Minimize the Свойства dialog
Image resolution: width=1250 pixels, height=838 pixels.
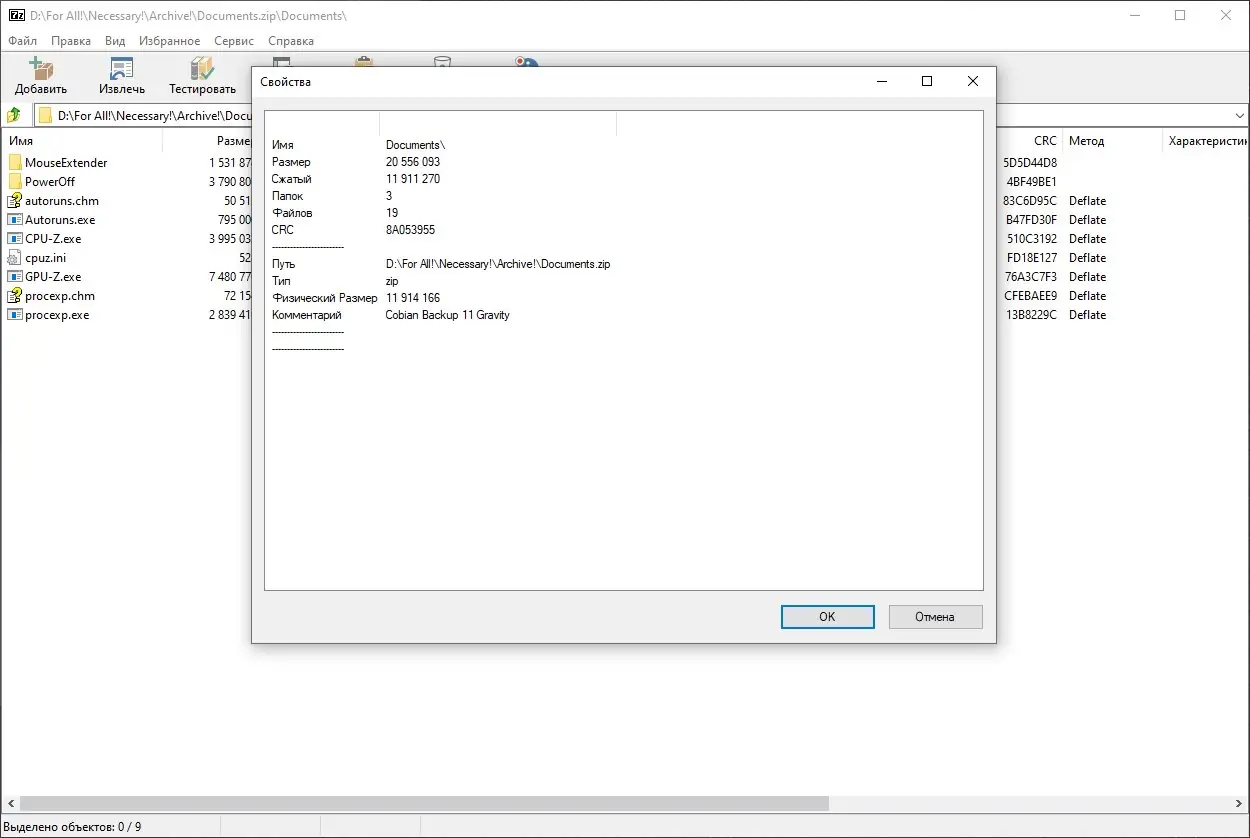coord(881,82)
